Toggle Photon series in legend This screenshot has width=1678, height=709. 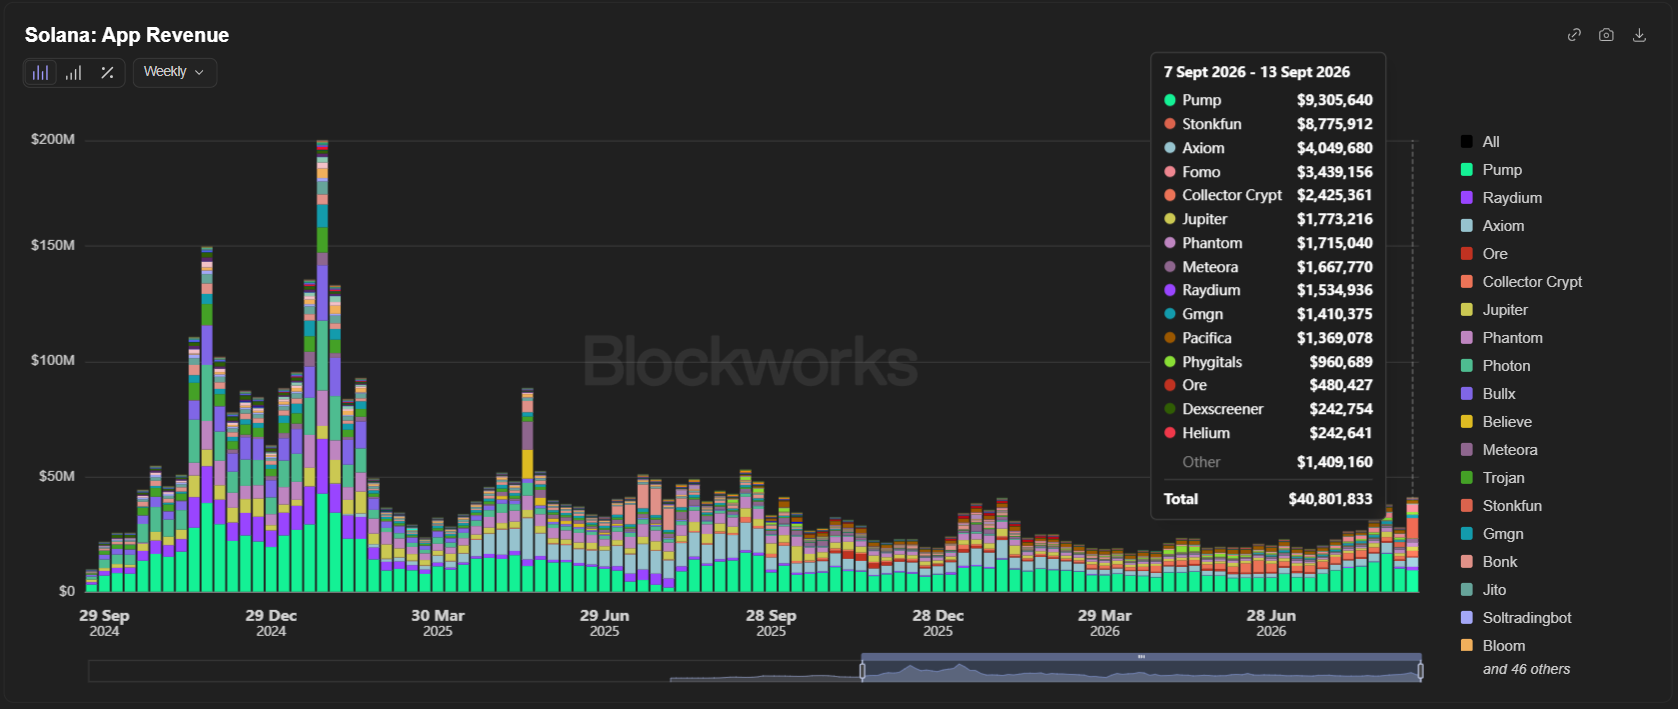(1495, 366)
